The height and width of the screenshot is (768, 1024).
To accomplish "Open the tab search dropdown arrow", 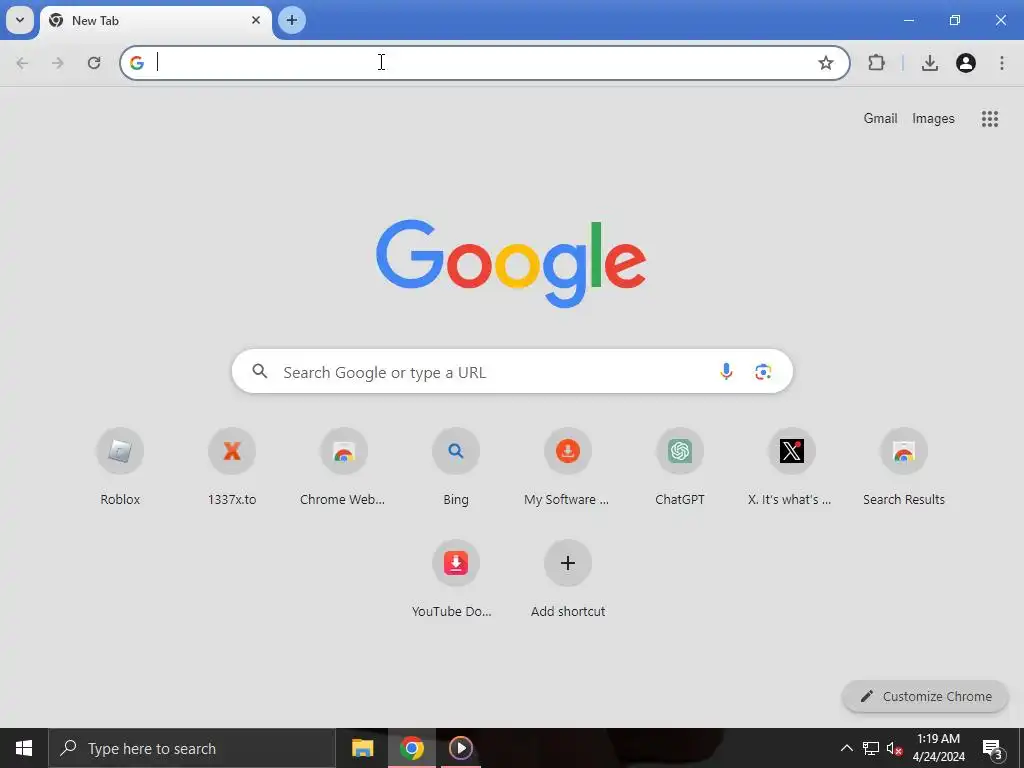I will (x=20, y=20).
